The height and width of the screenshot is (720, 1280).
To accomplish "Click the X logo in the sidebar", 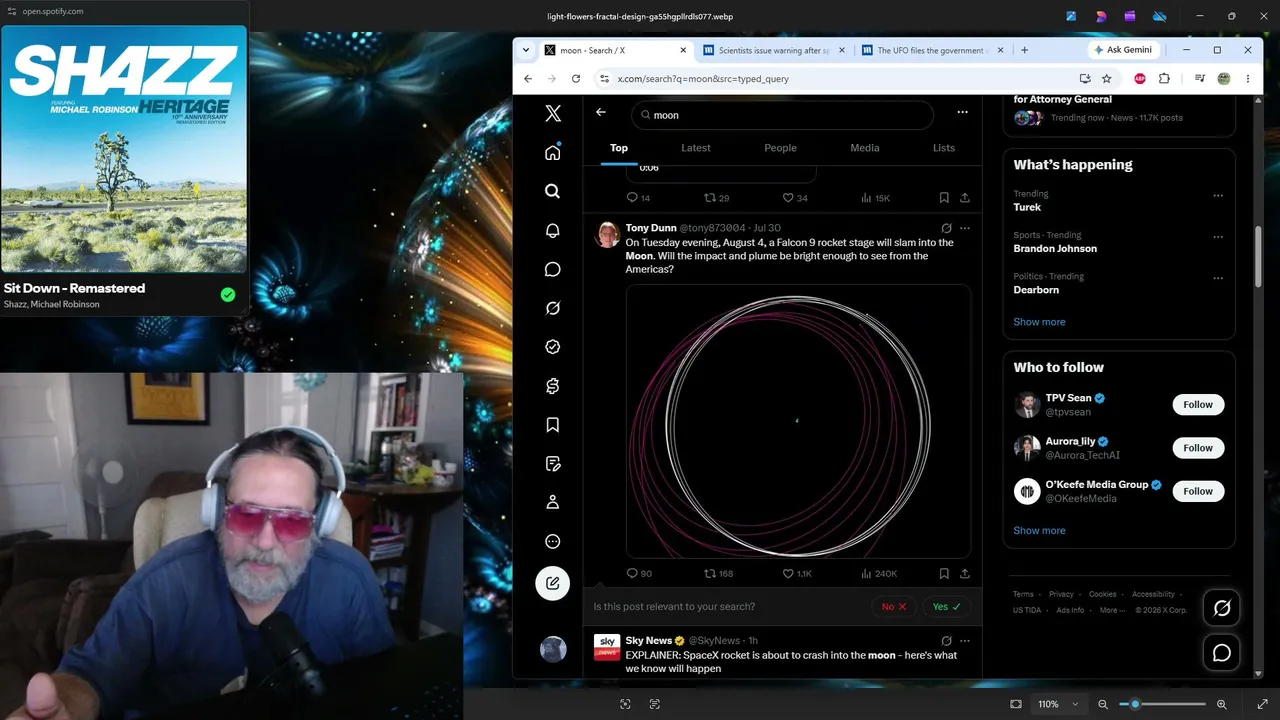I will pos(553,113).
